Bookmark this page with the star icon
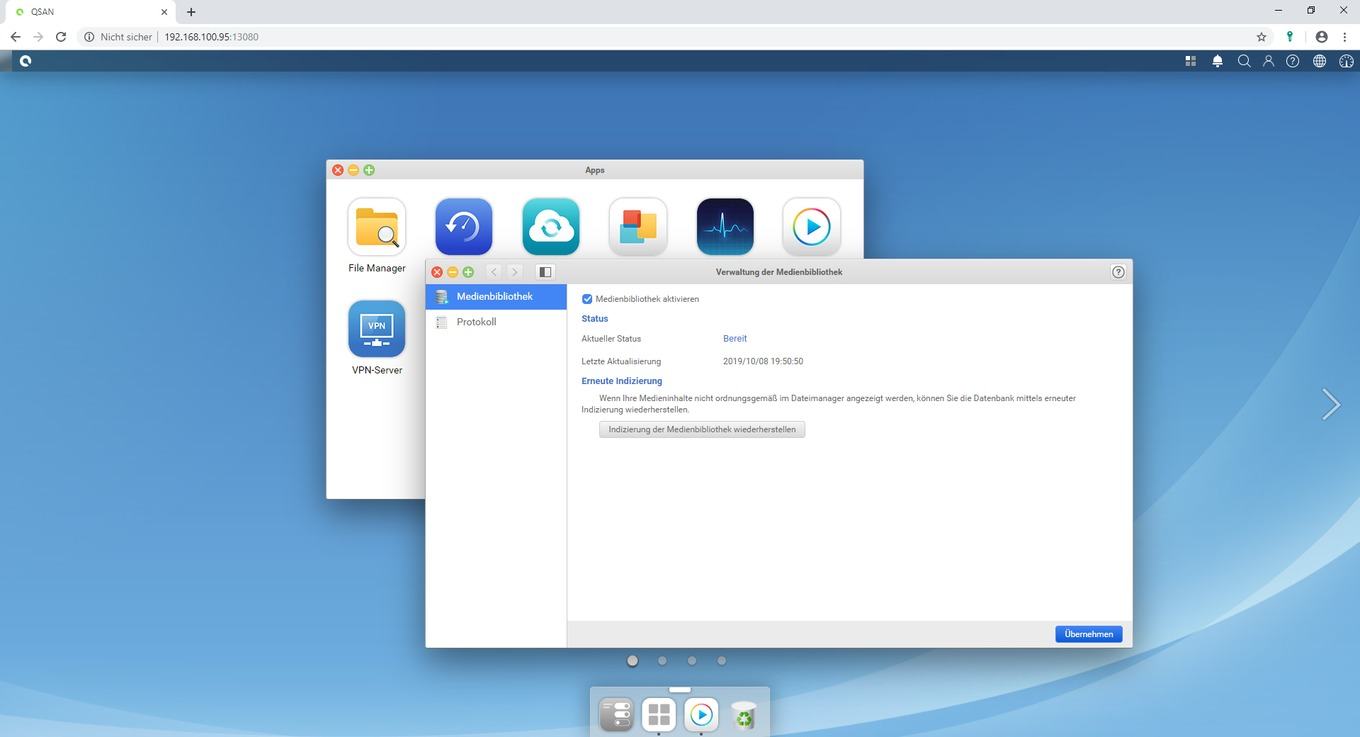 point(1262,37)
